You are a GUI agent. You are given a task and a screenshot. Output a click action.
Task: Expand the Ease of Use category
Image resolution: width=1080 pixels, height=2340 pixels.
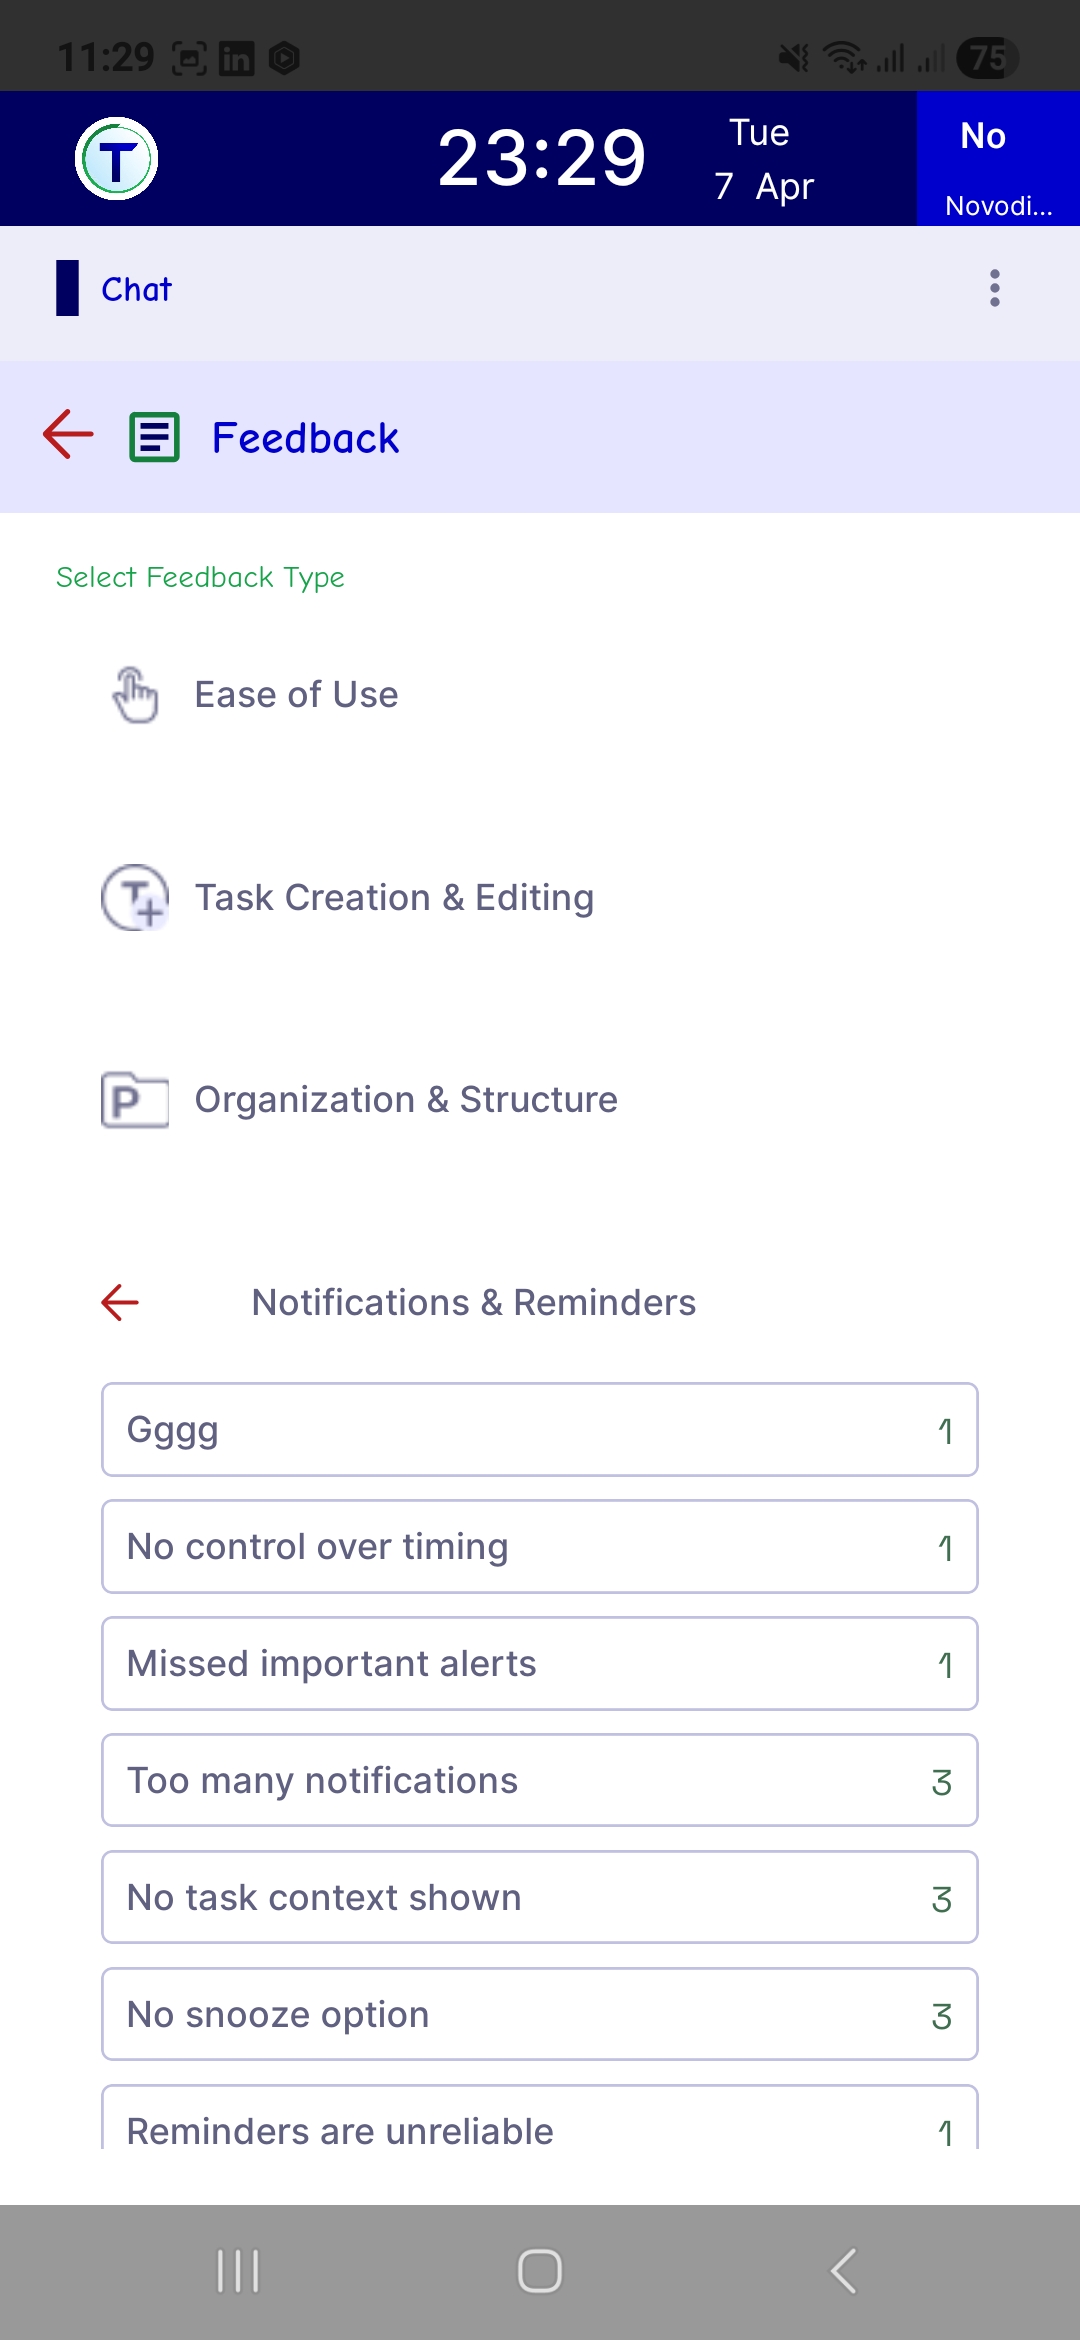click(x=296, y=695)
